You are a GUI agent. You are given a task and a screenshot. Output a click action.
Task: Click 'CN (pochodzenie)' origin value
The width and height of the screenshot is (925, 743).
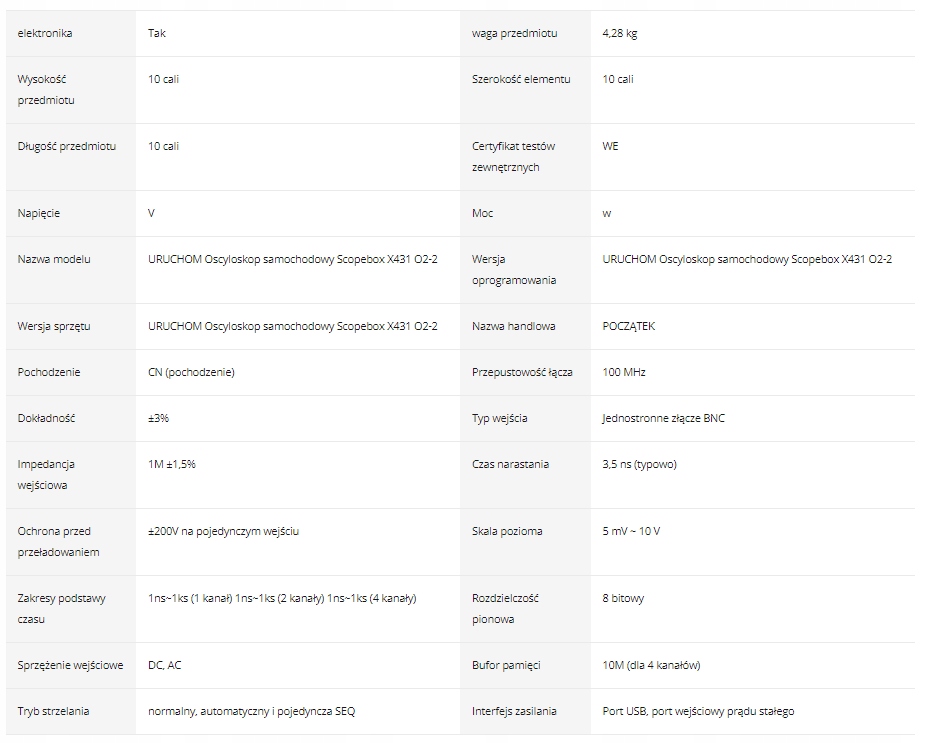pos(191,372)
